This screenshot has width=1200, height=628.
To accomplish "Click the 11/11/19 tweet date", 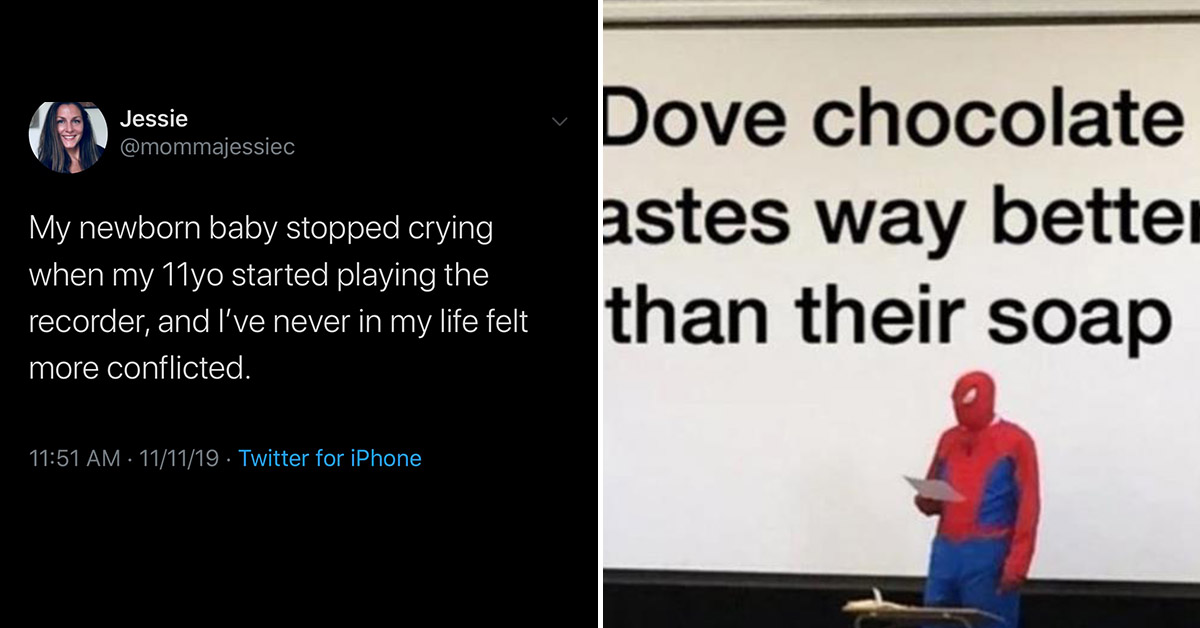I will coord(179,459).
